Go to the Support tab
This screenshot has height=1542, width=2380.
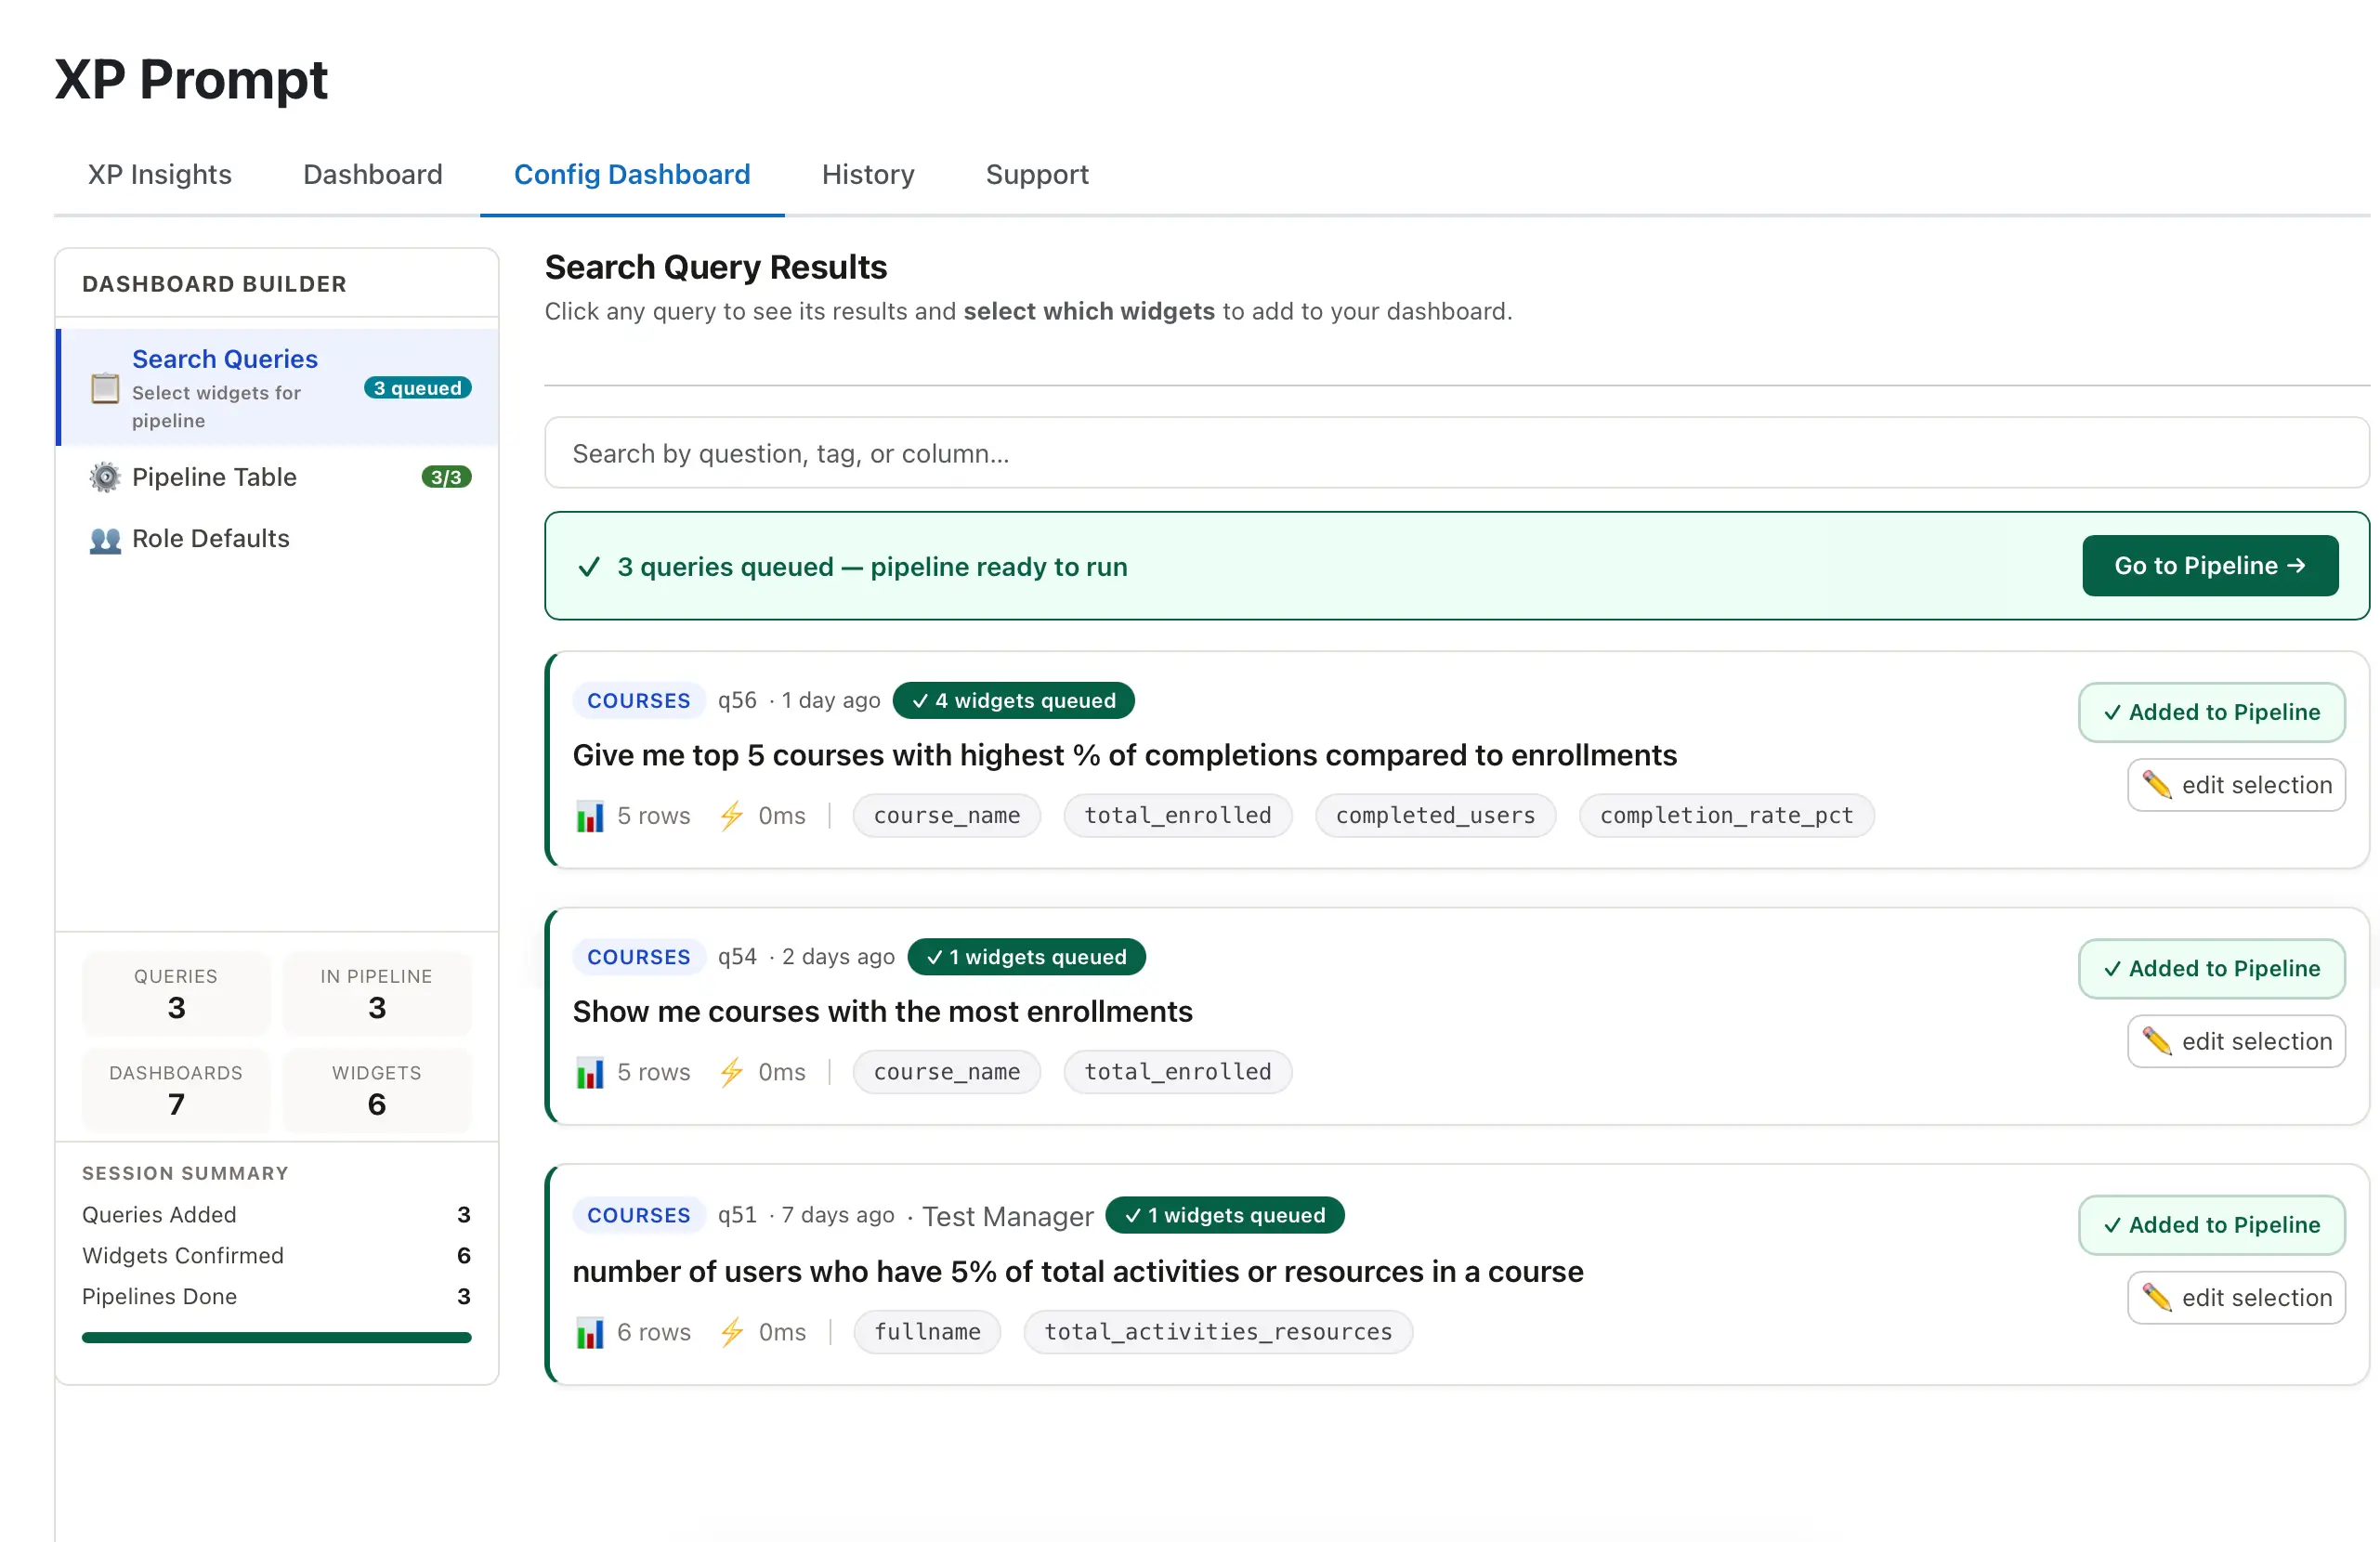click(x=1037, y=174)
